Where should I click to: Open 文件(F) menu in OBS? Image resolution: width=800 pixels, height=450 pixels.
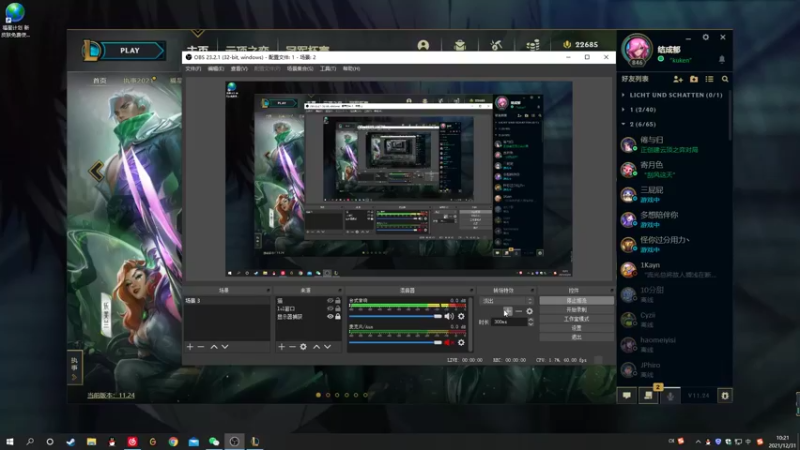(x=193, y=68)
